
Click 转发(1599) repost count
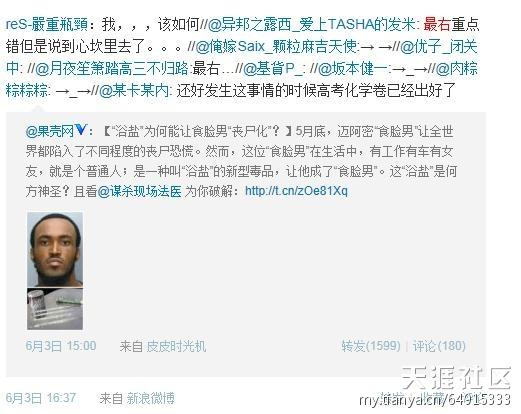coord(371,346)
